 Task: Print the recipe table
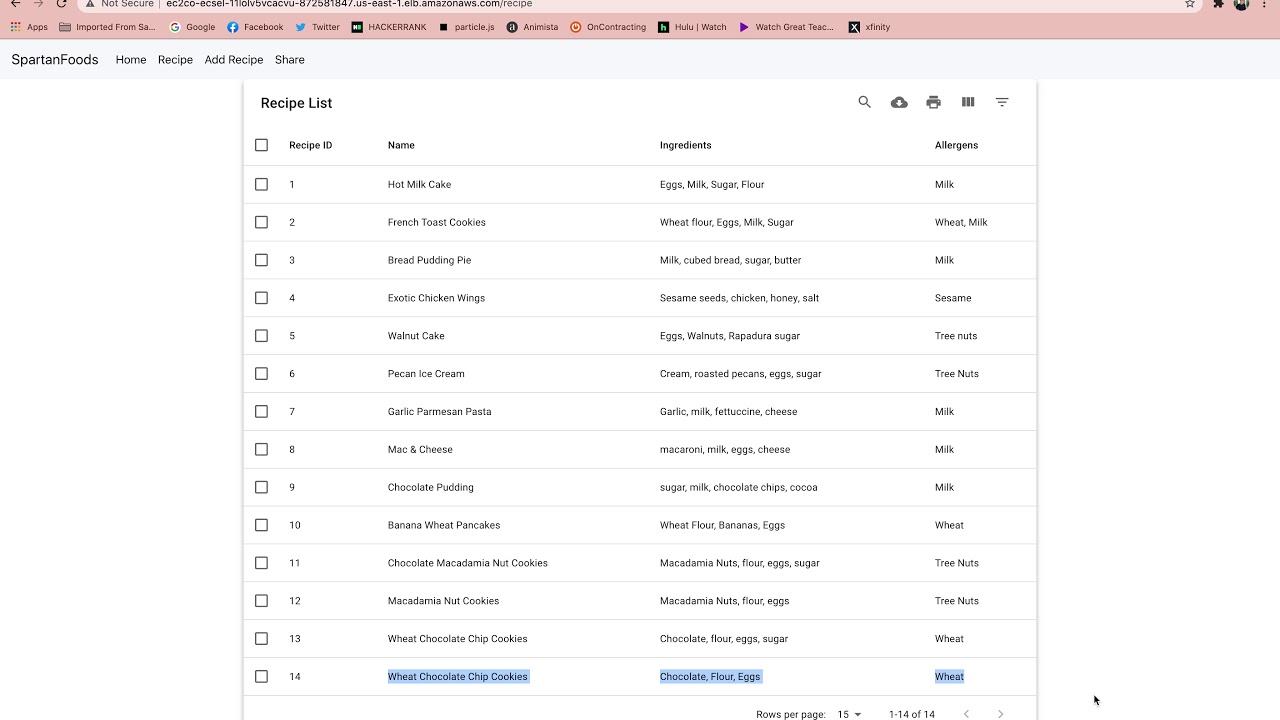934,102
